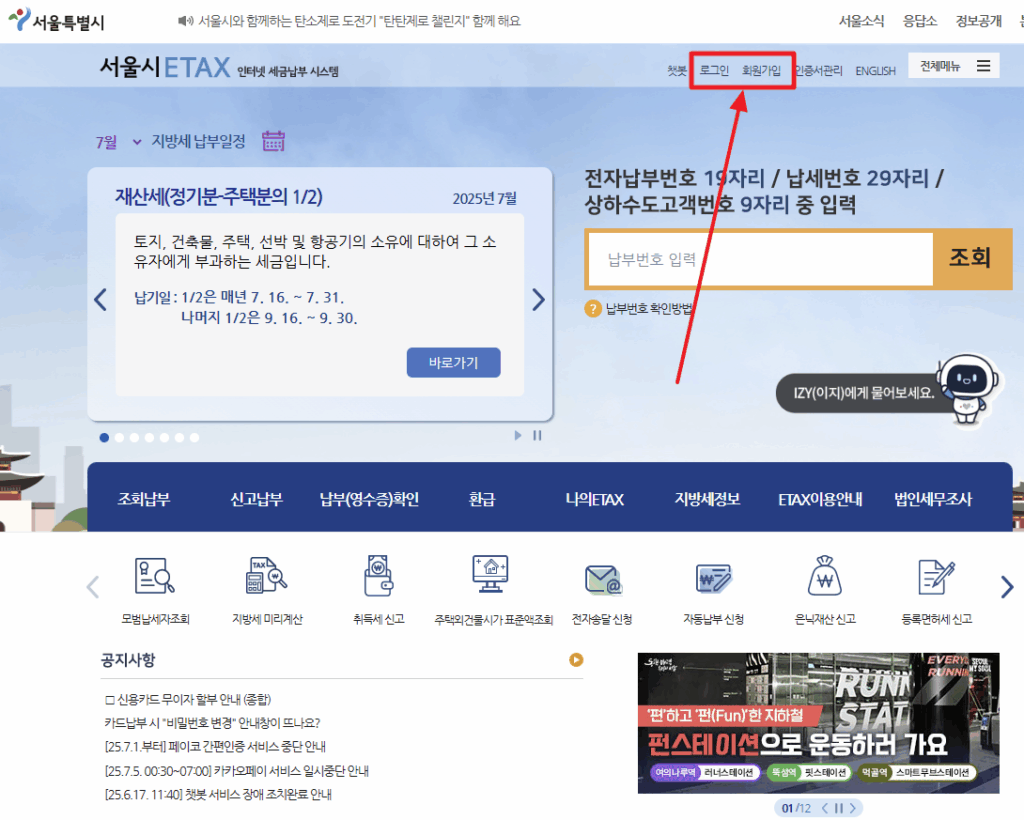Click the 지방세 납부일정 heading

[x=199, y=141]
